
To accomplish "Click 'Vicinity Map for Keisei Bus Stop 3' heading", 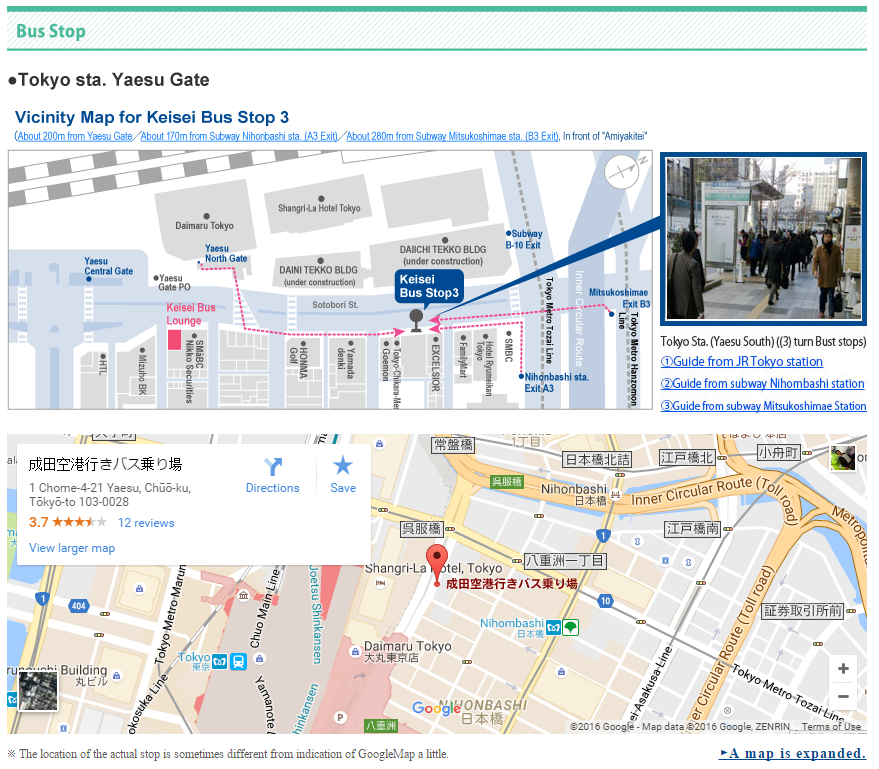I will [152, 117].
